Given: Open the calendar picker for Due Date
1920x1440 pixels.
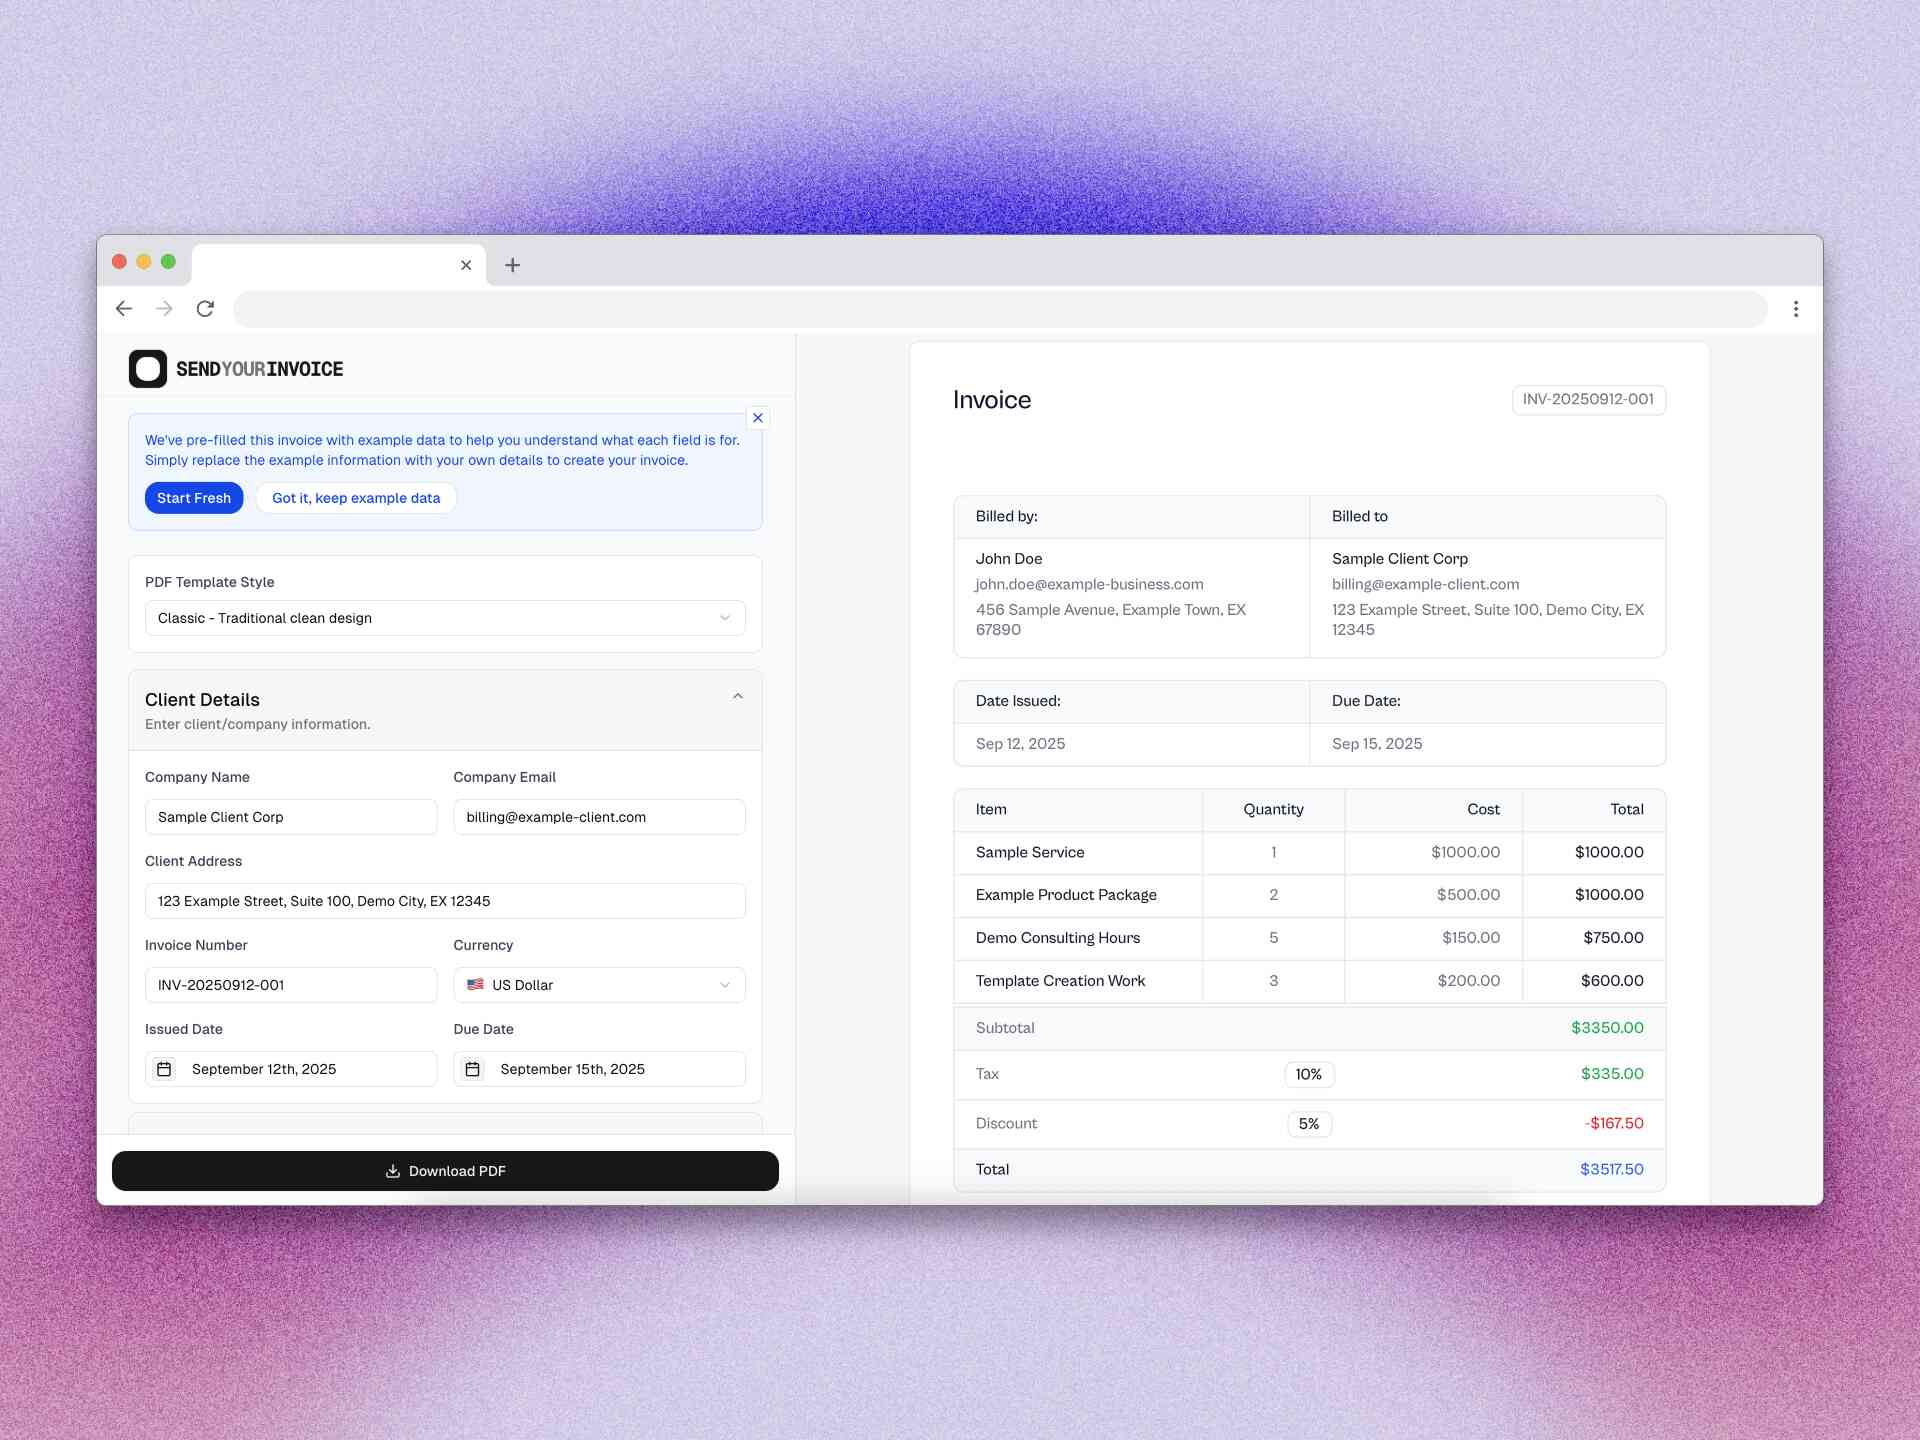Looking at the screenshot, I should coord(473,1068).
